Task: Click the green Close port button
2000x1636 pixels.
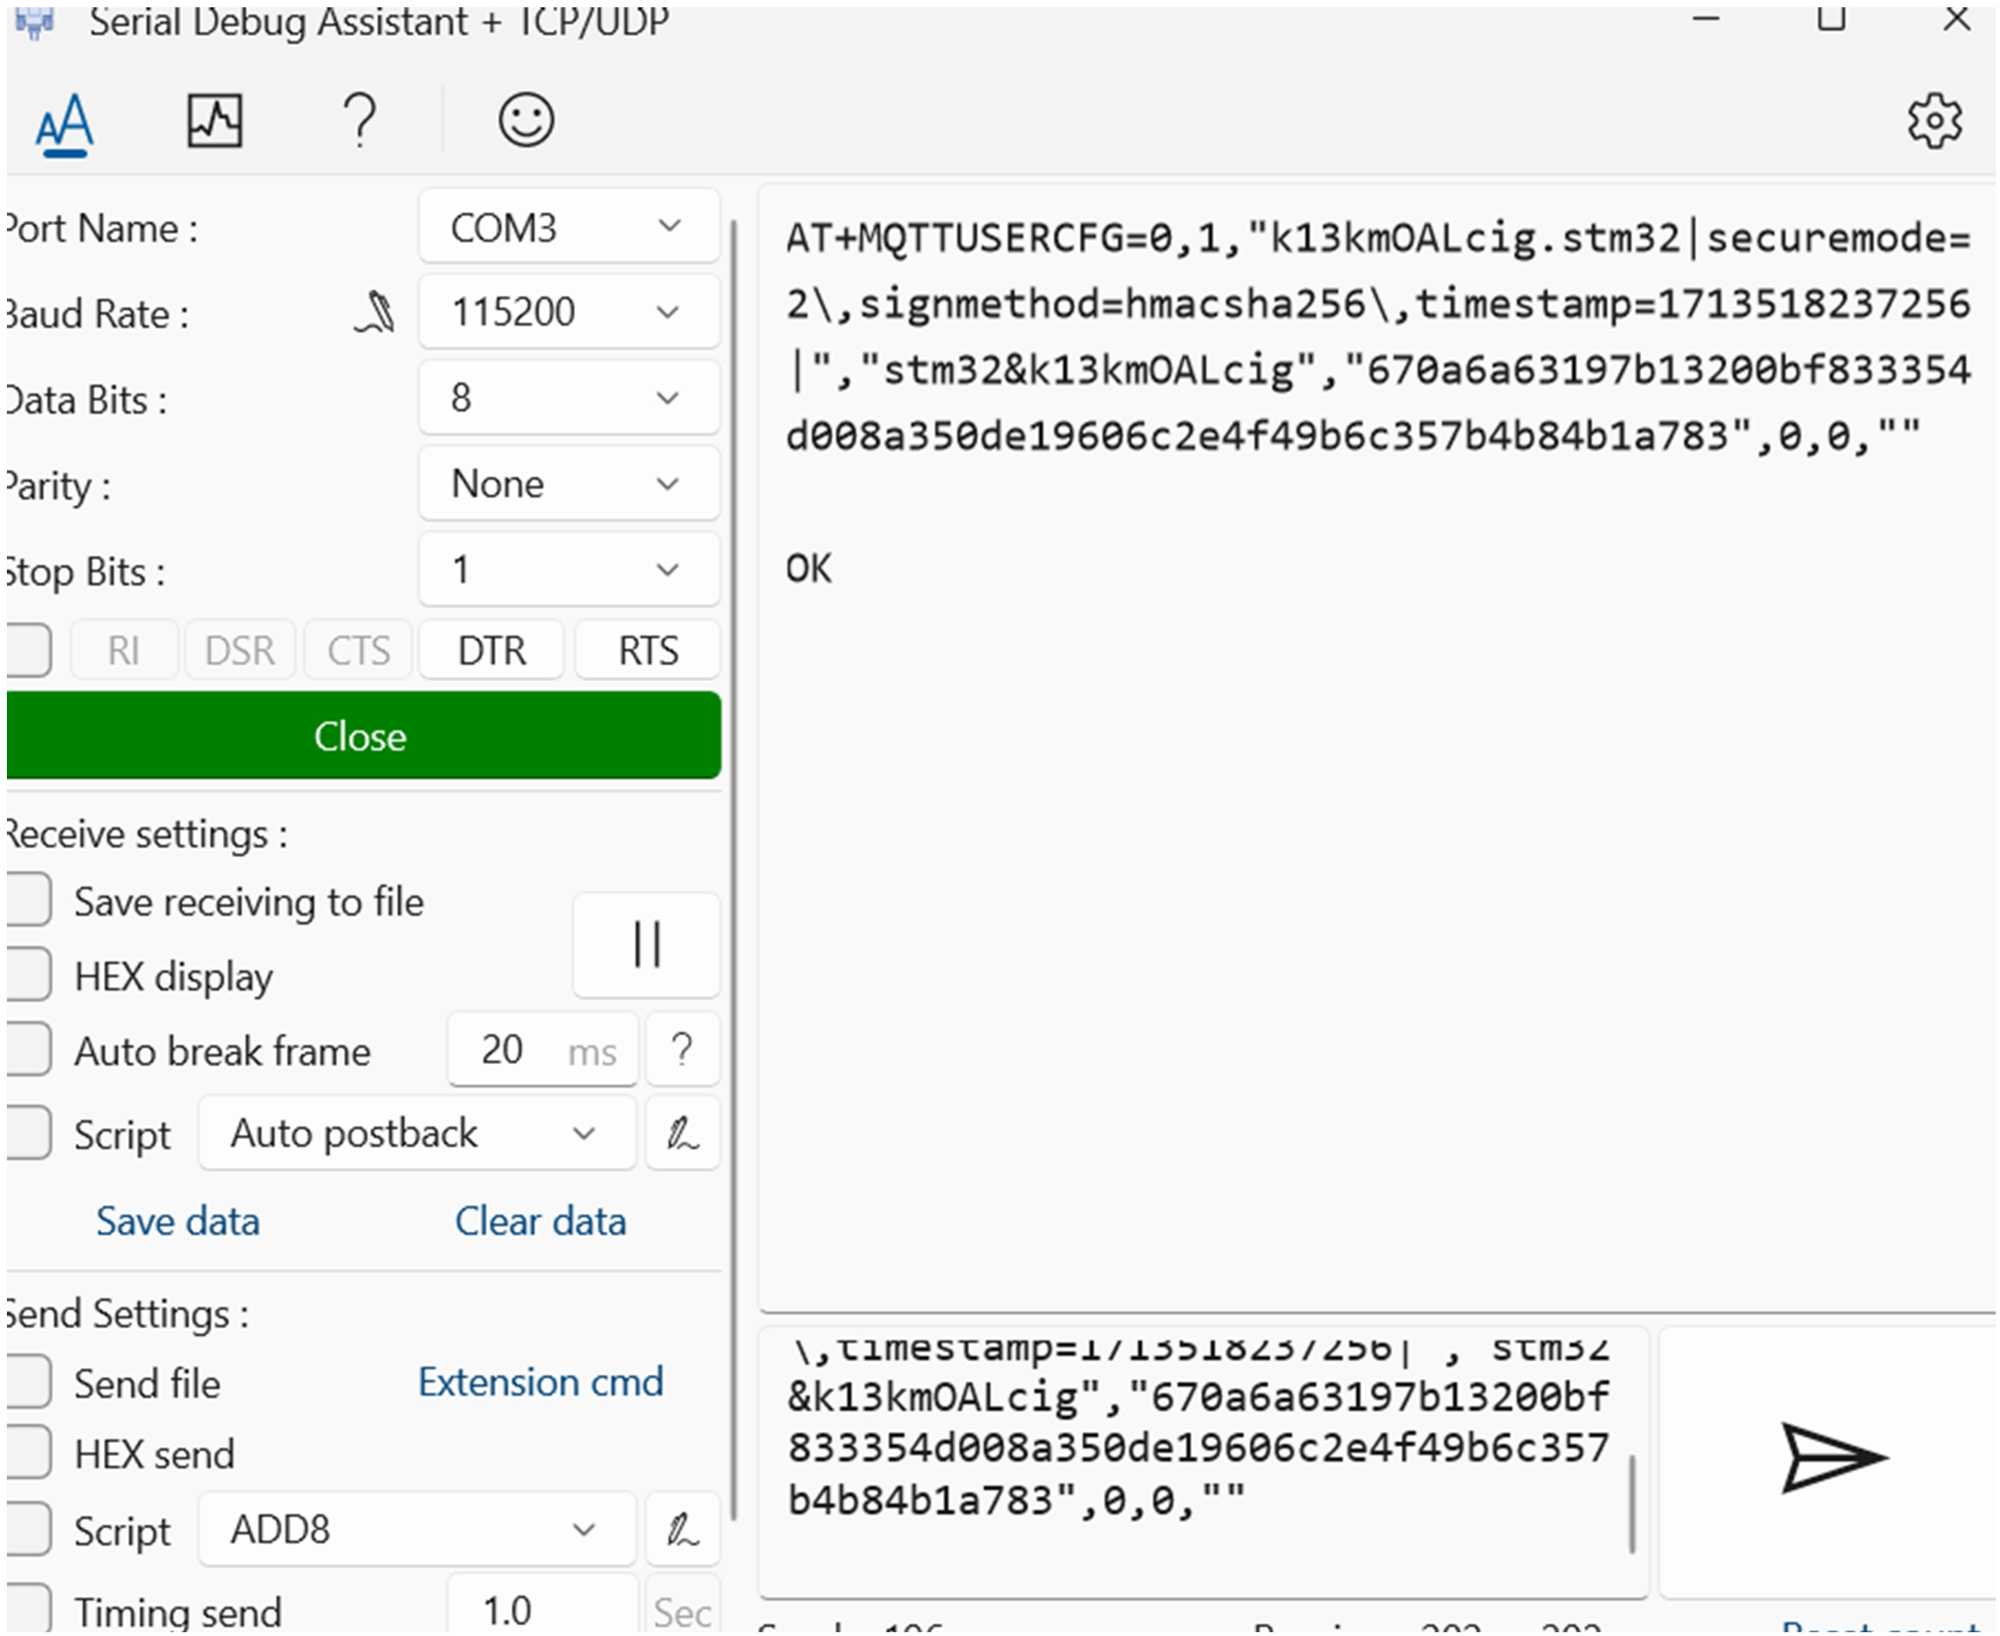Action: tap(362, 736)
